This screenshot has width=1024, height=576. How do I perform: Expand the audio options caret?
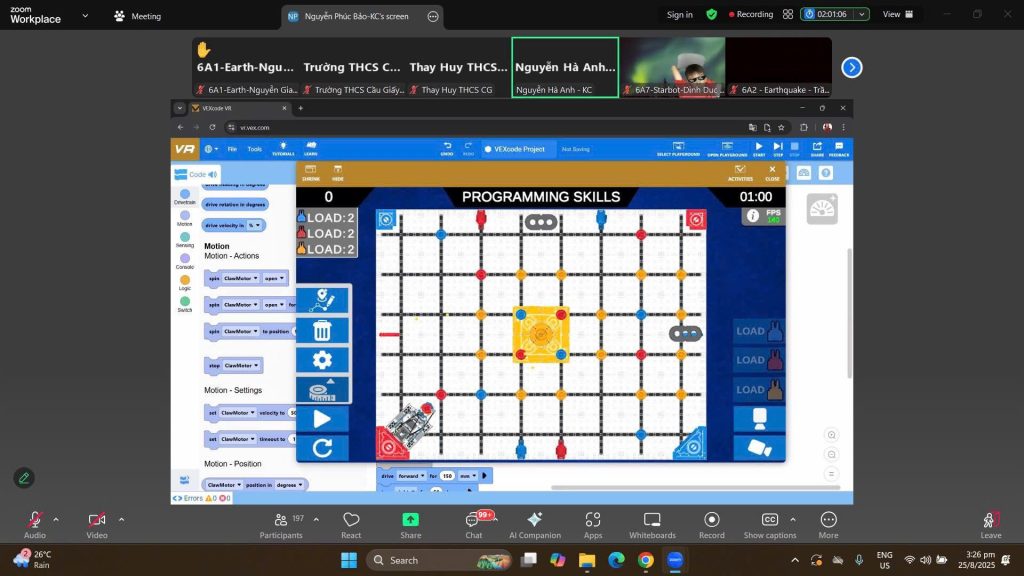point(56,520)
